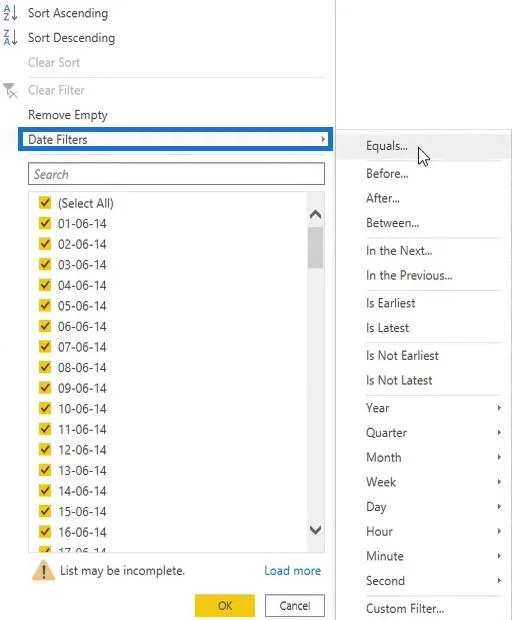This screenshot has height=620, width=512.
Task: Expand the Date Filters submenu arrow
Action: click(x=323, y=139)
